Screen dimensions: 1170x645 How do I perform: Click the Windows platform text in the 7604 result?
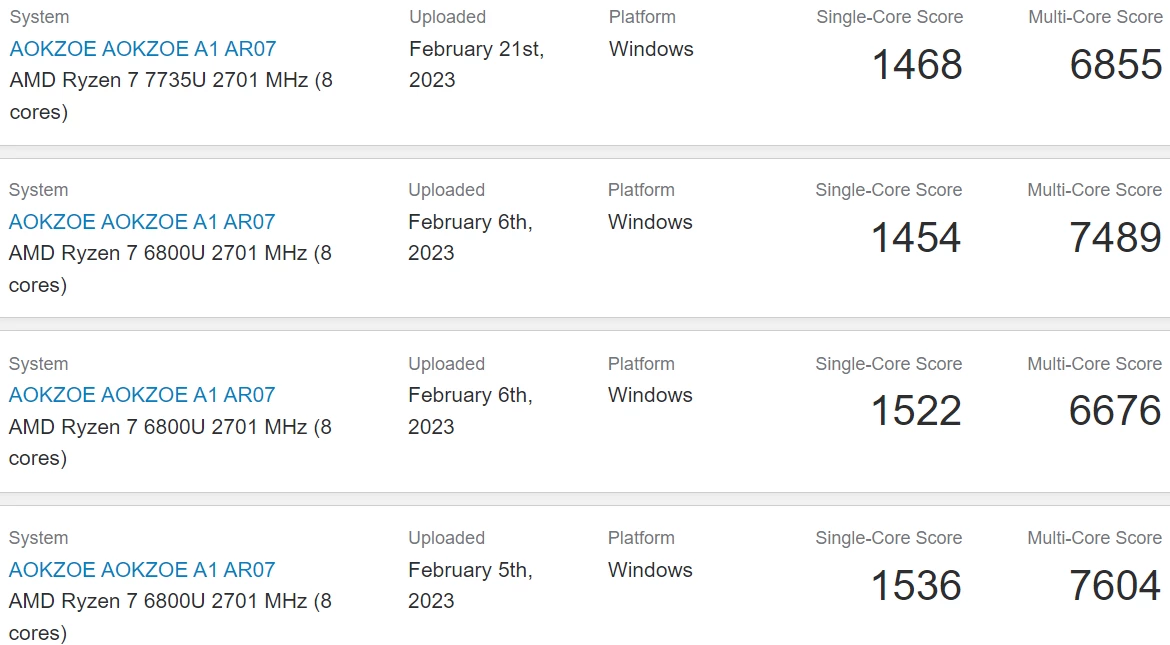650,570
